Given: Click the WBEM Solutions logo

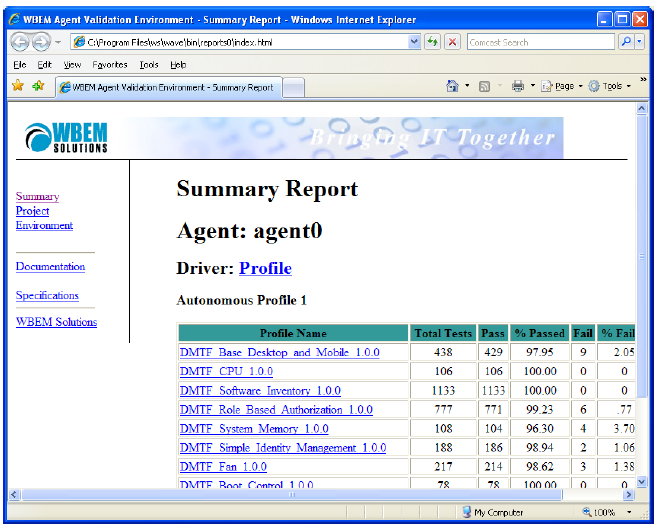Looking at the screenshot, I should tap(66, 137).
